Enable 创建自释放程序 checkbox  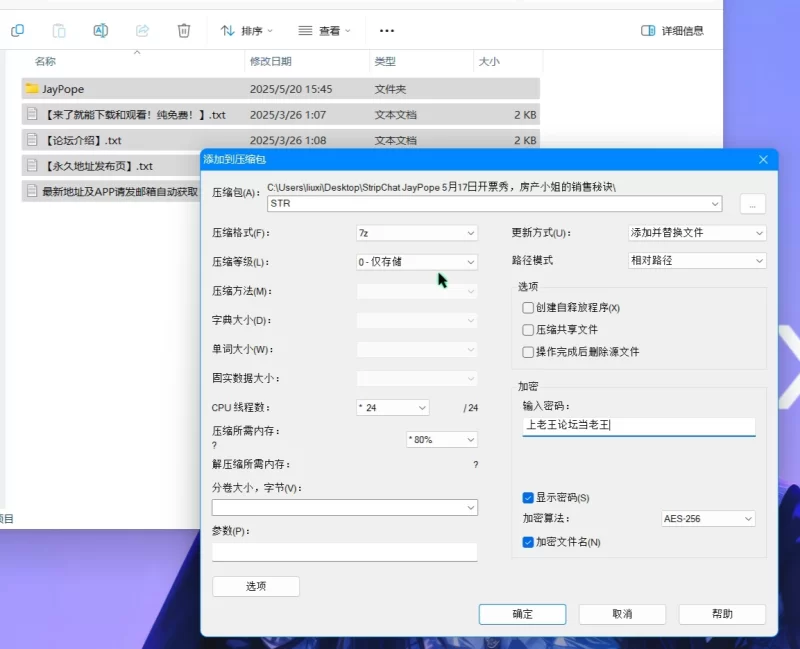(x=528, y=308)
